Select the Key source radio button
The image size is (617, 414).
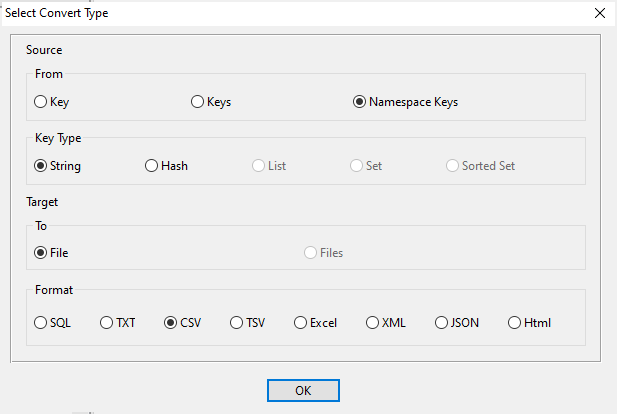(41, 101)
